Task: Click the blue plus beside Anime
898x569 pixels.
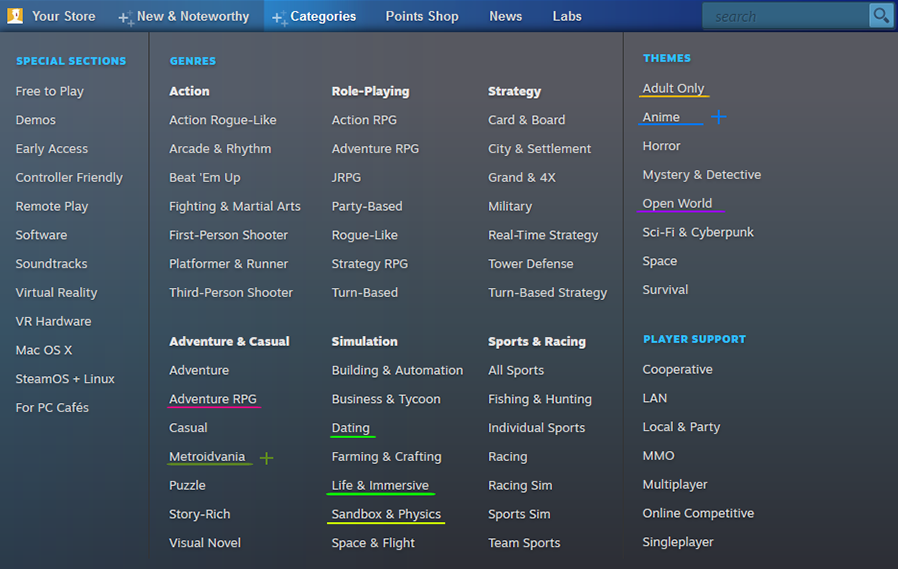Action: 718,117
